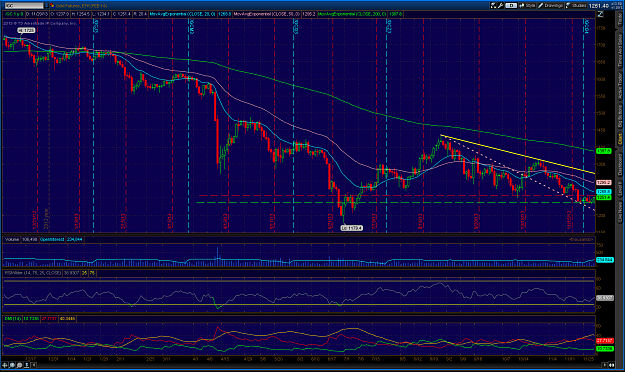Viewport: 625px width, 372px height.
Task: Click the 38.9307 RSI value in header
Action: (71, 273)
